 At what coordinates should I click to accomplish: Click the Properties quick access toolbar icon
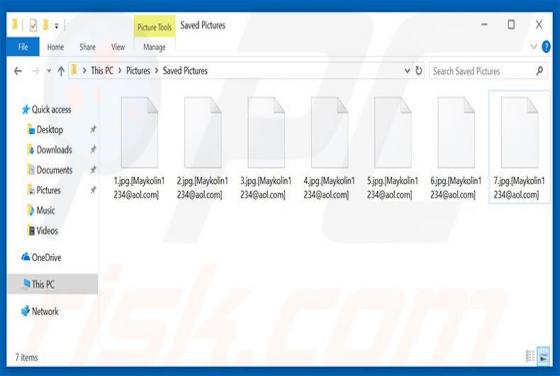pyautogui.click(x=33, y=25)
